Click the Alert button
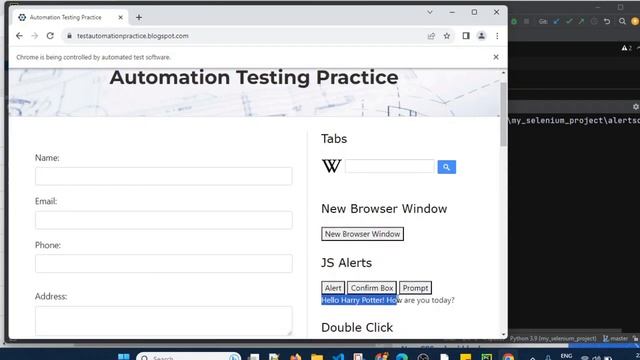This screenshot has width=640, height=360. [x=333, y=288]
